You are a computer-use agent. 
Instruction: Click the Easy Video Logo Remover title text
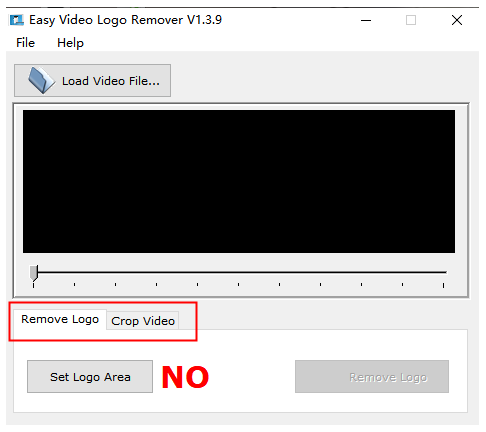(125, 20)
